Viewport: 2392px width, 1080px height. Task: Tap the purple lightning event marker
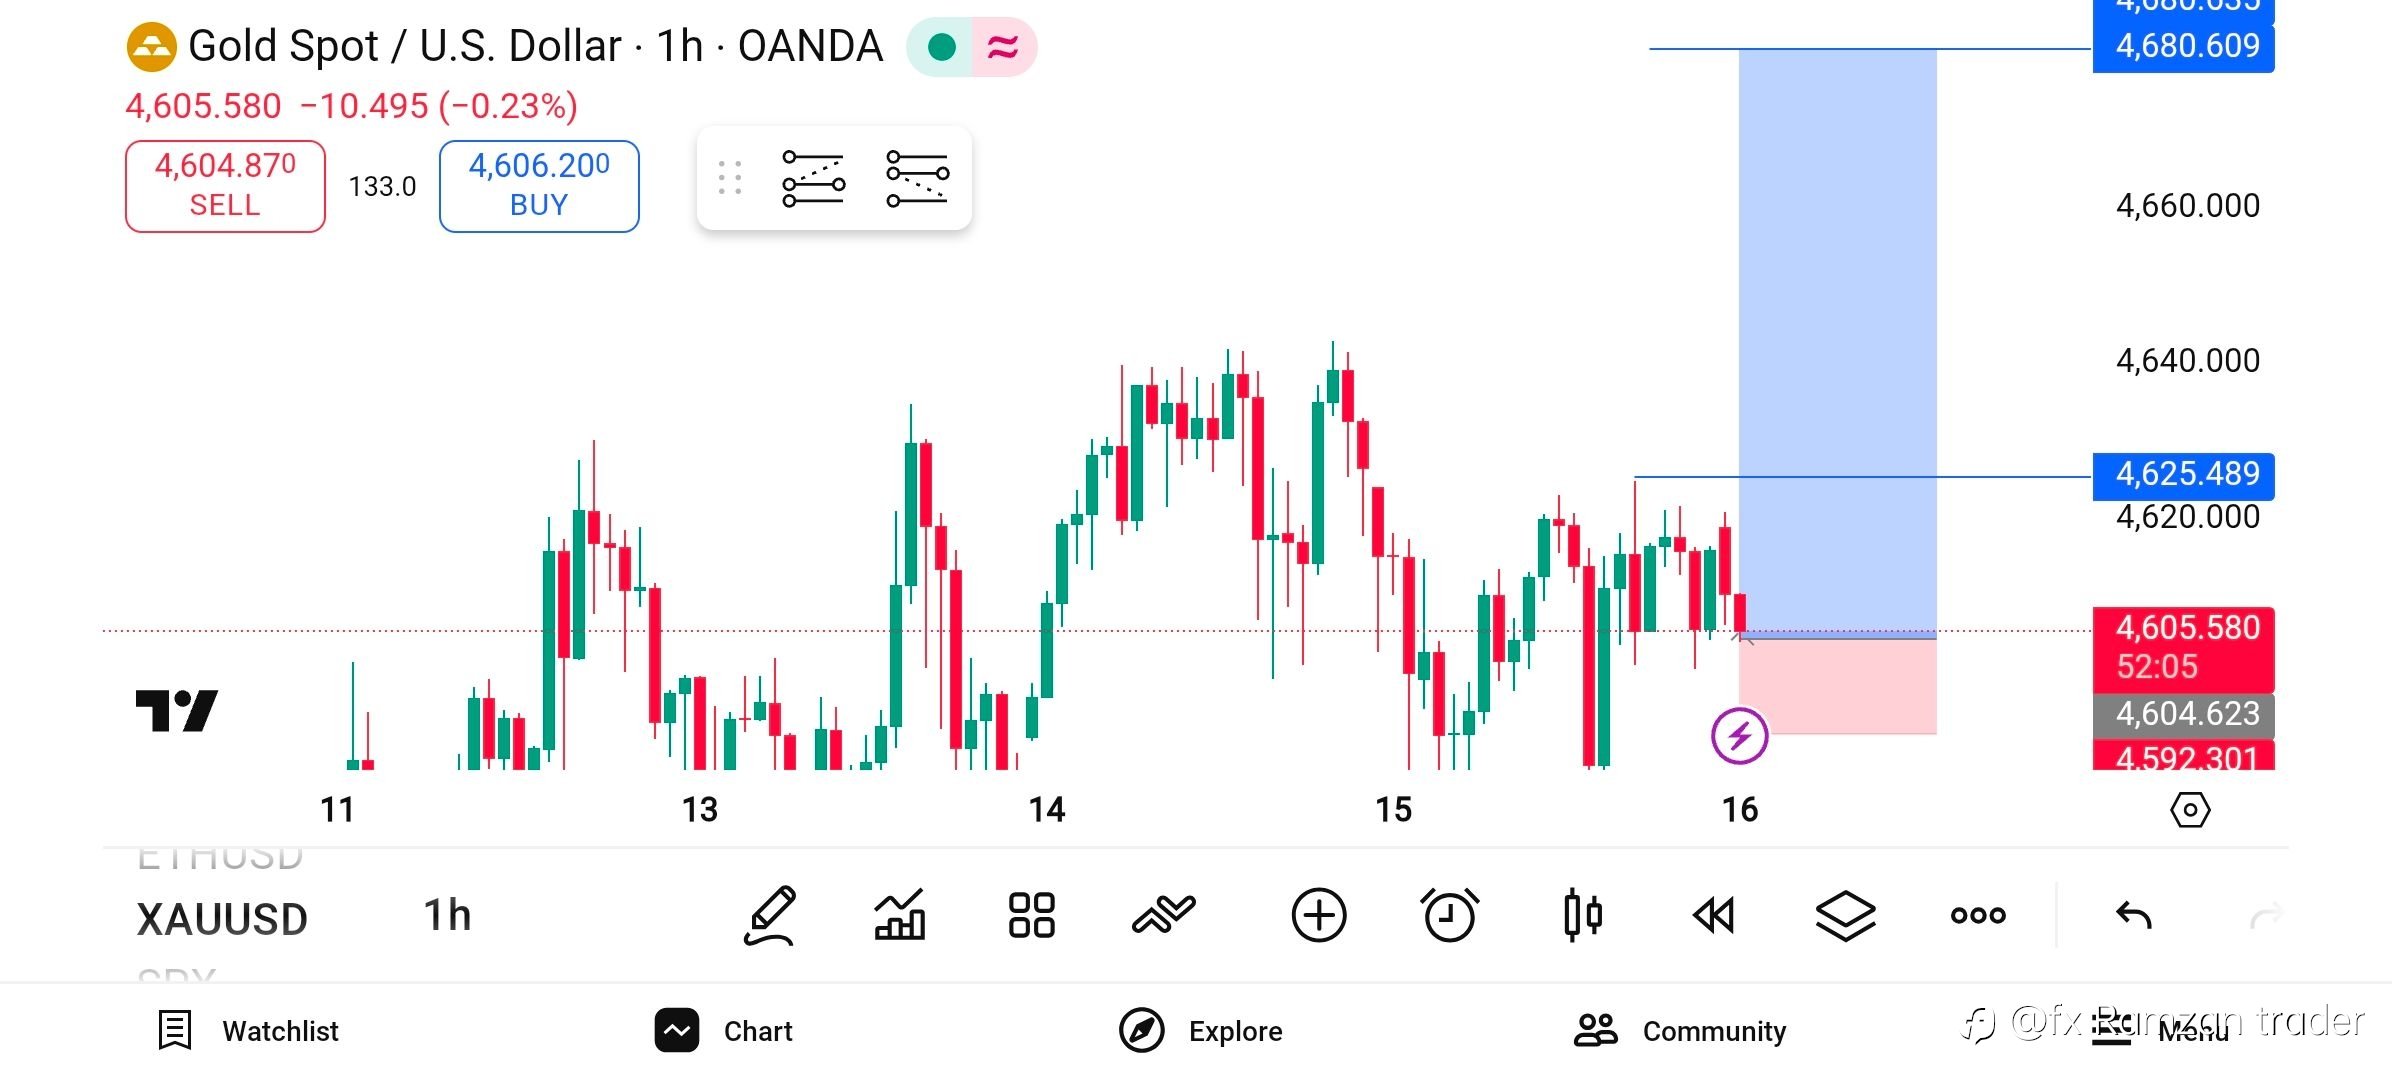coord(1740,736)
